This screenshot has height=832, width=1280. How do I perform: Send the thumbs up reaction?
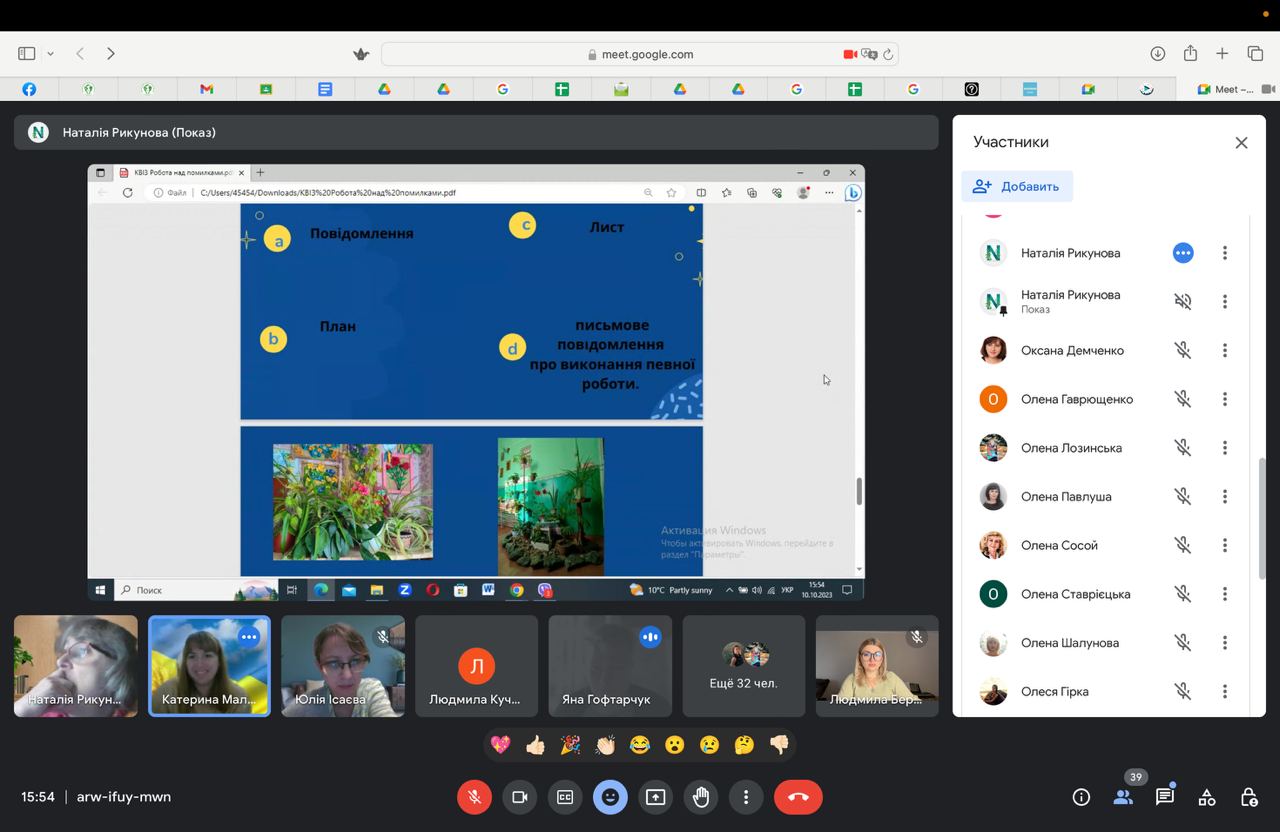[x=536, y=745]
